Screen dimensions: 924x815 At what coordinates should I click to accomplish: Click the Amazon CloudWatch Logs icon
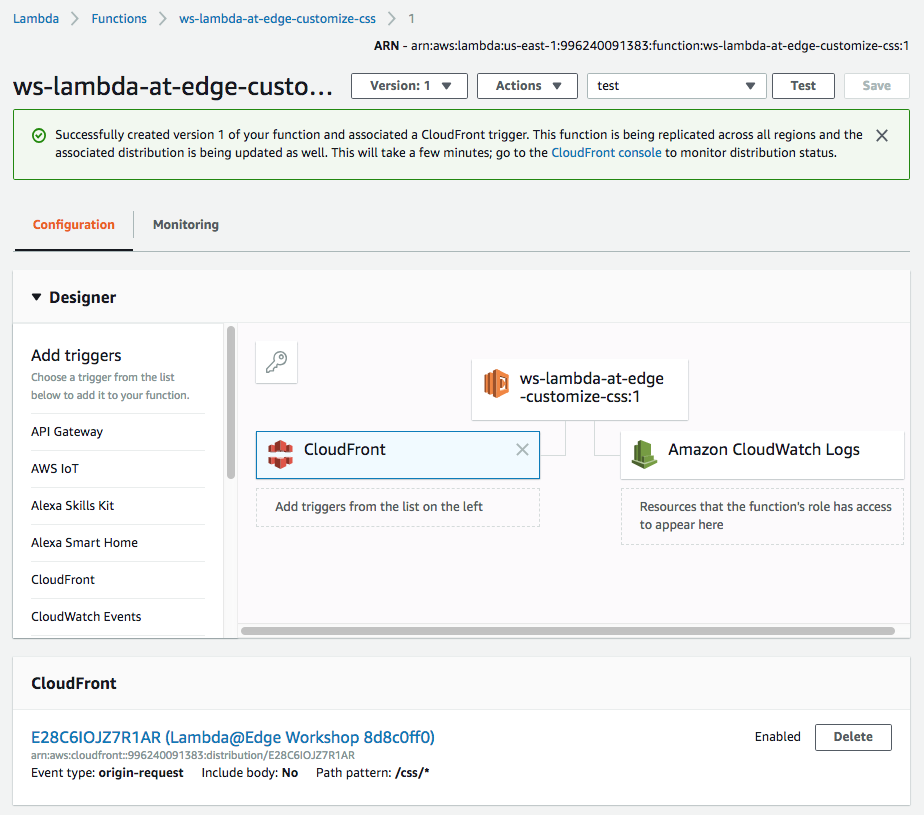pos(644,454)
